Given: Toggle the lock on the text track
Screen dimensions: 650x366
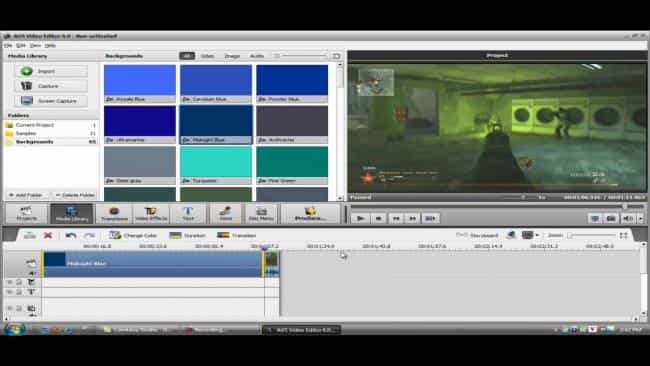Looking at the screenshot, I should (19, 292).
